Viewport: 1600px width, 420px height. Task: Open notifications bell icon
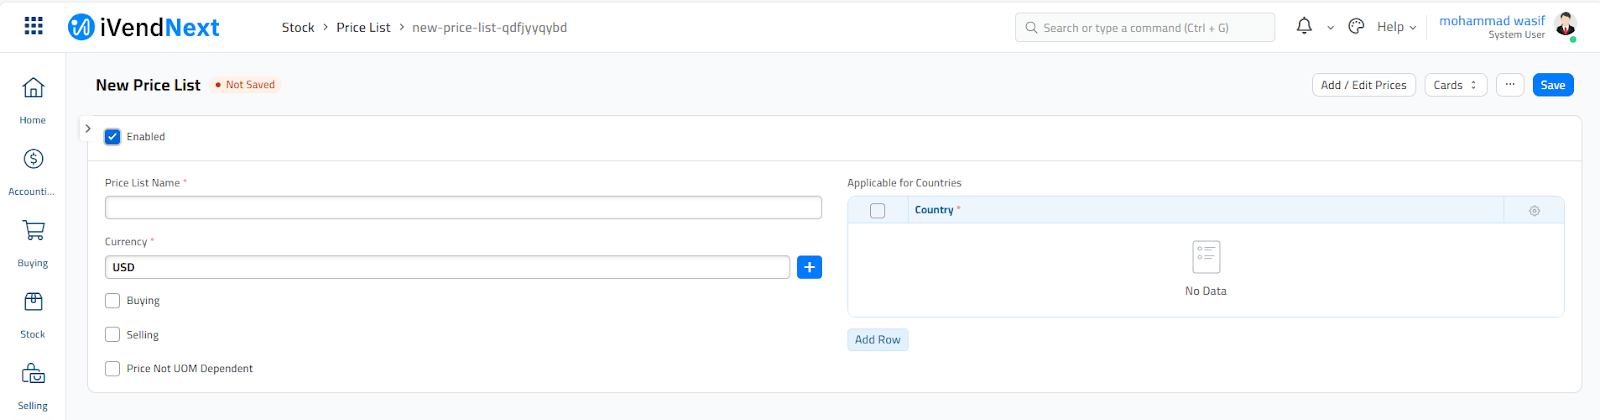(1304, 26)
